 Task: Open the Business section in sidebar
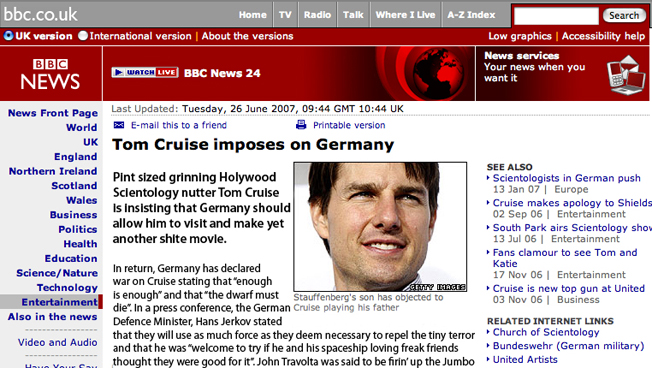73,215
